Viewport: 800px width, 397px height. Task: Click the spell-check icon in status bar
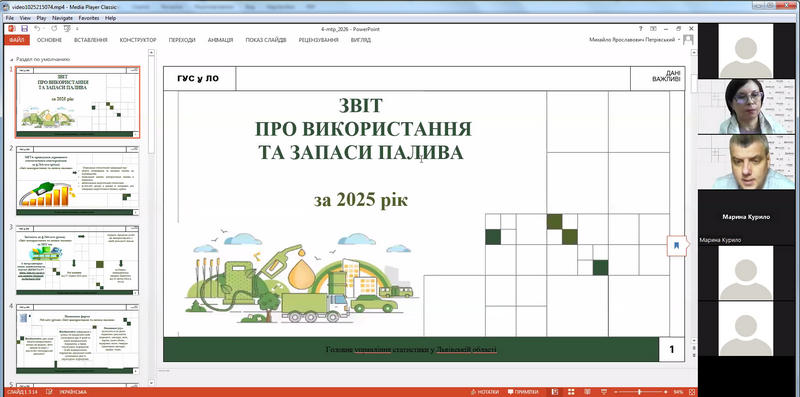click(49, 392)
